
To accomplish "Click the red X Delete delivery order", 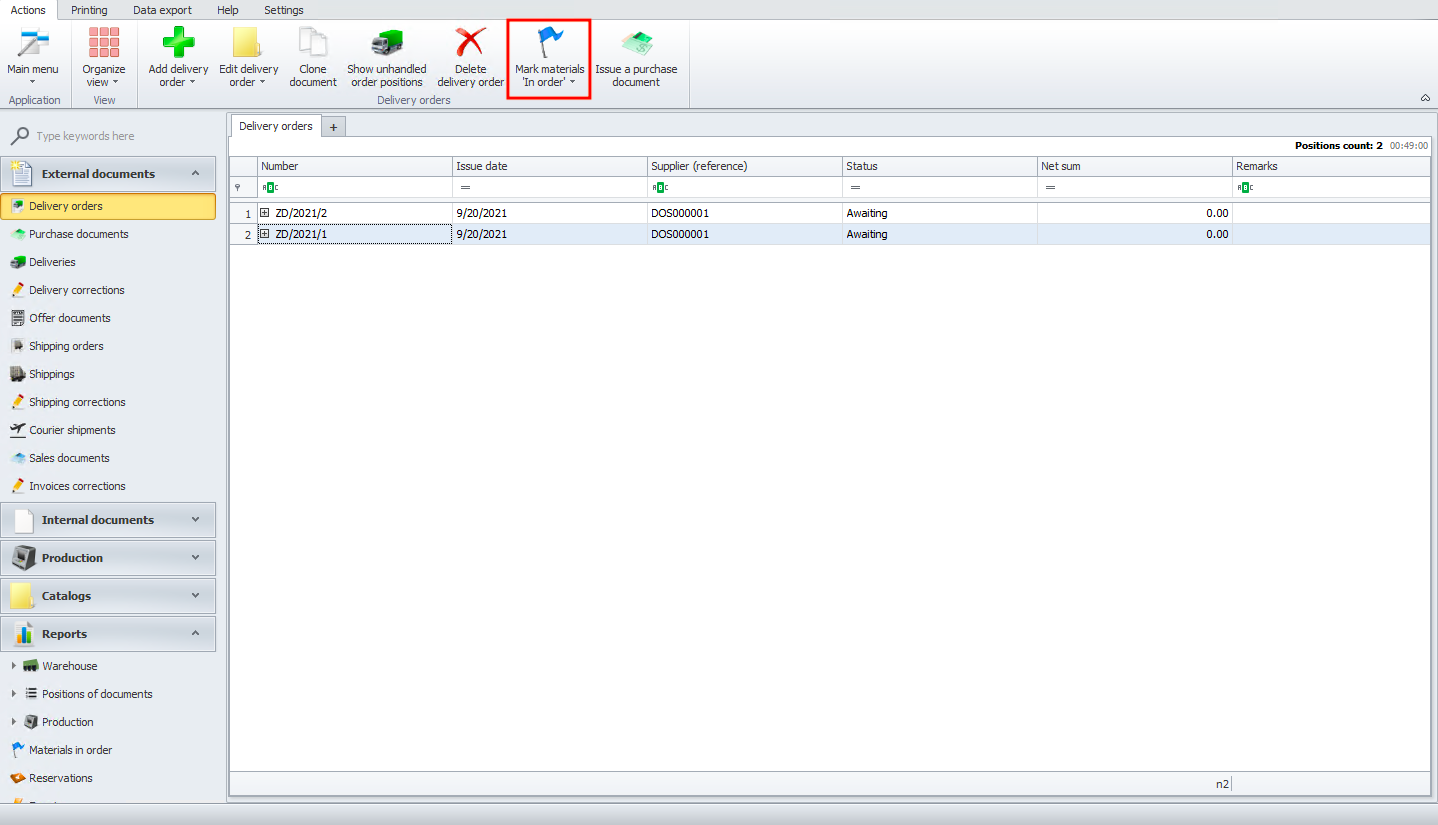I will click(x=470, y=43).
